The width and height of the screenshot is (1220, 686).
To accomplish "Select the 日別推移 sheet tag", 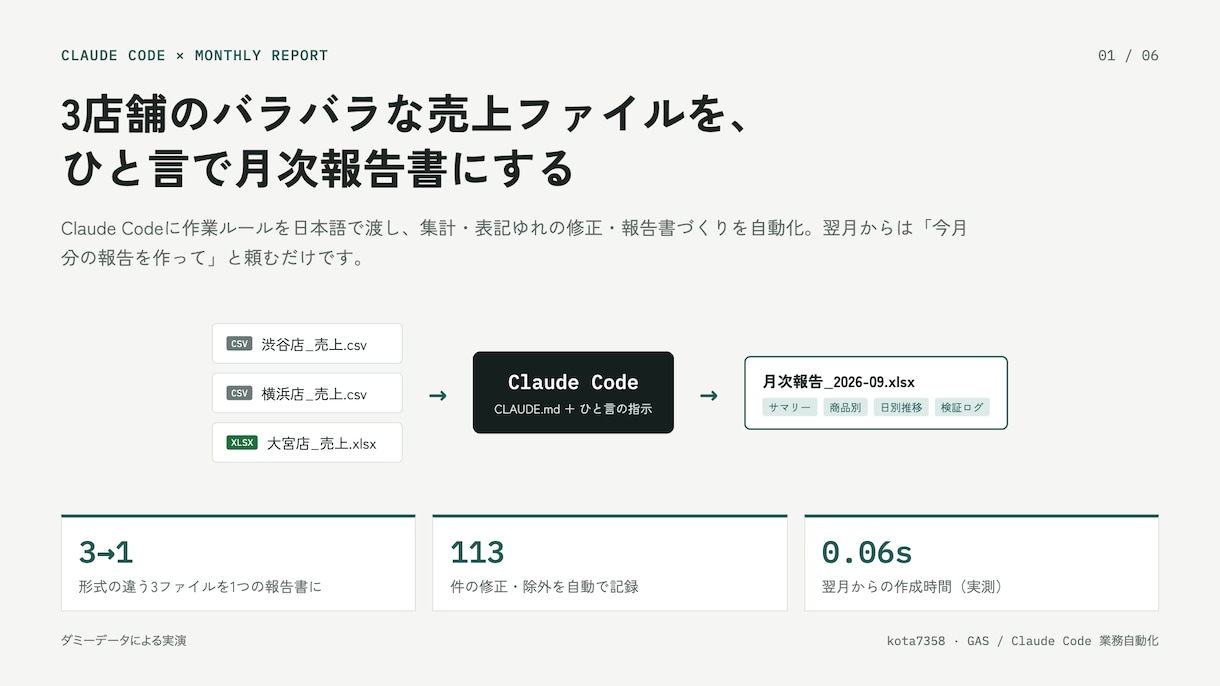I will pyautogui.click(x=901, y=407).
